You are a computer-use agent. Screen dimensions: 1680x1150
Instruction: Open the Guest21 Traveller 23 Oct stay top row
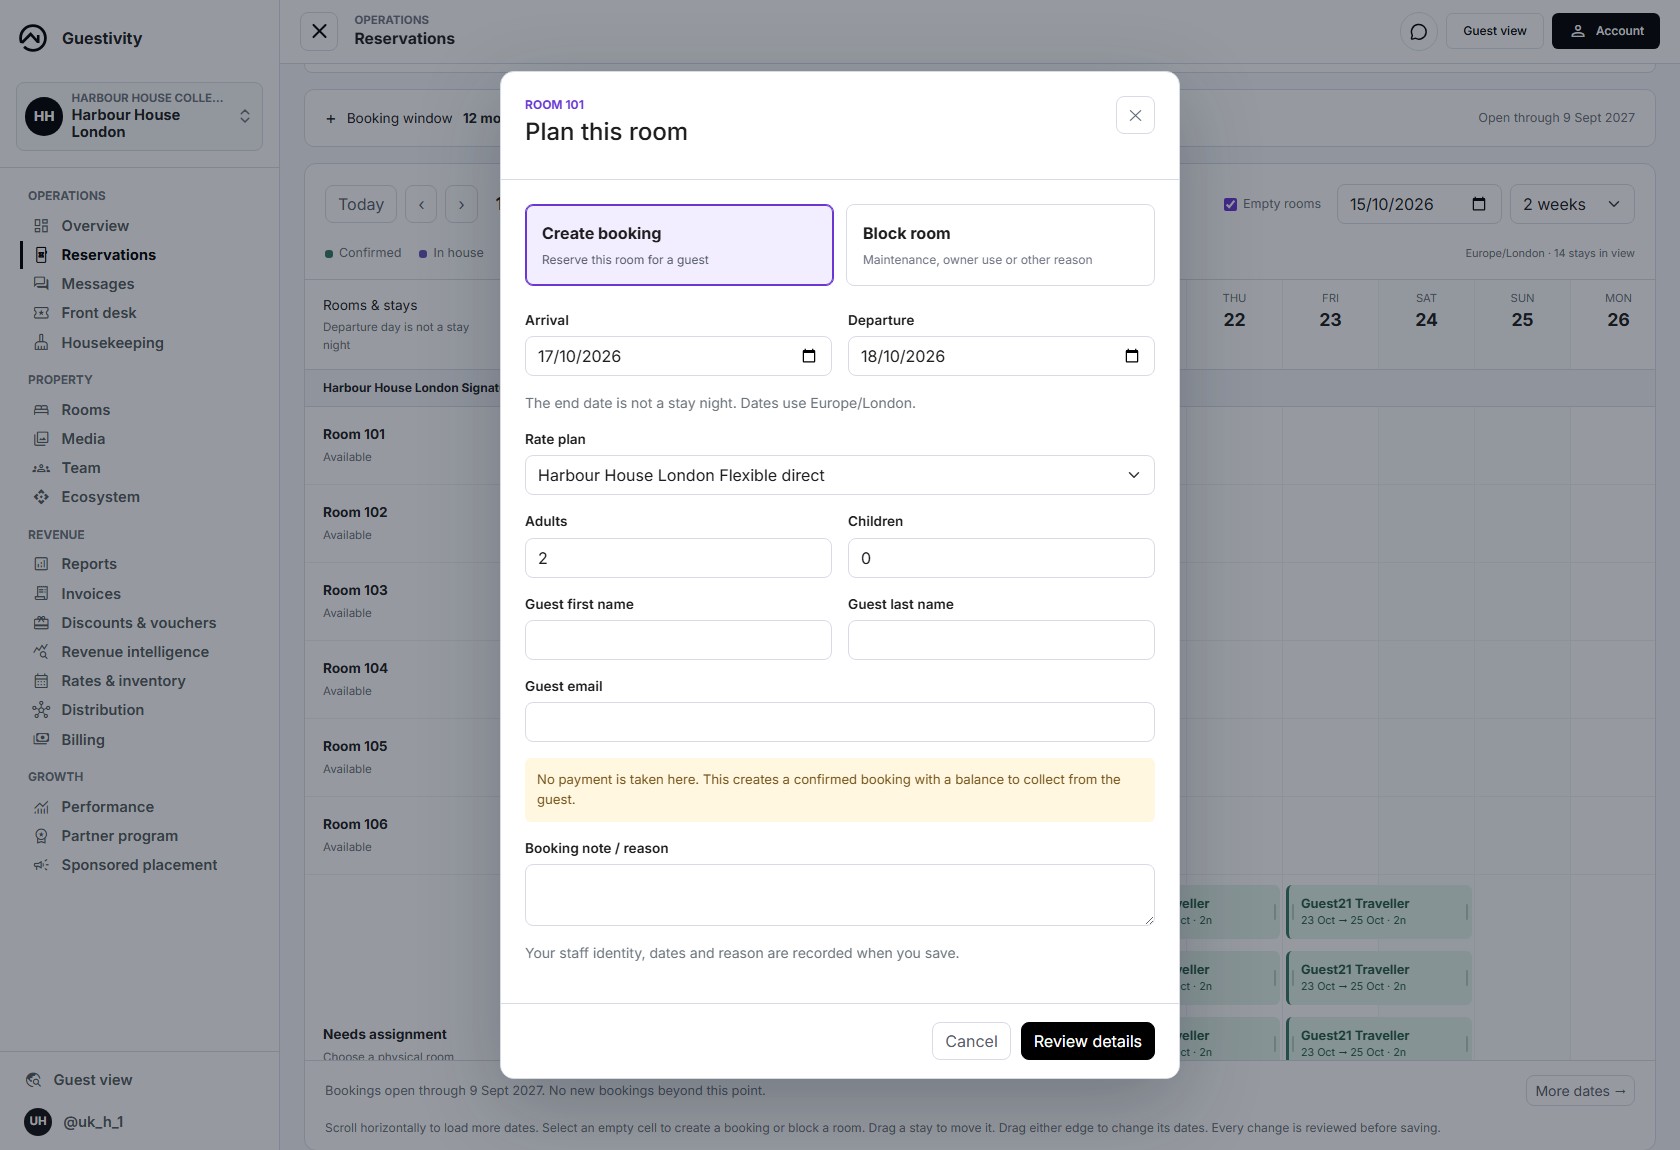point(1378,911)
